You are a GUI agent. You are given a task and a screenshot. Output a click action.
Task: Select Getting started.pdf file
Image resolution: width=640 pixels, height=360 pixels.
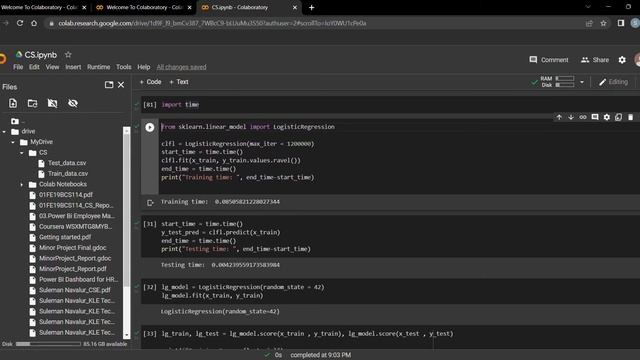(65, 237)
